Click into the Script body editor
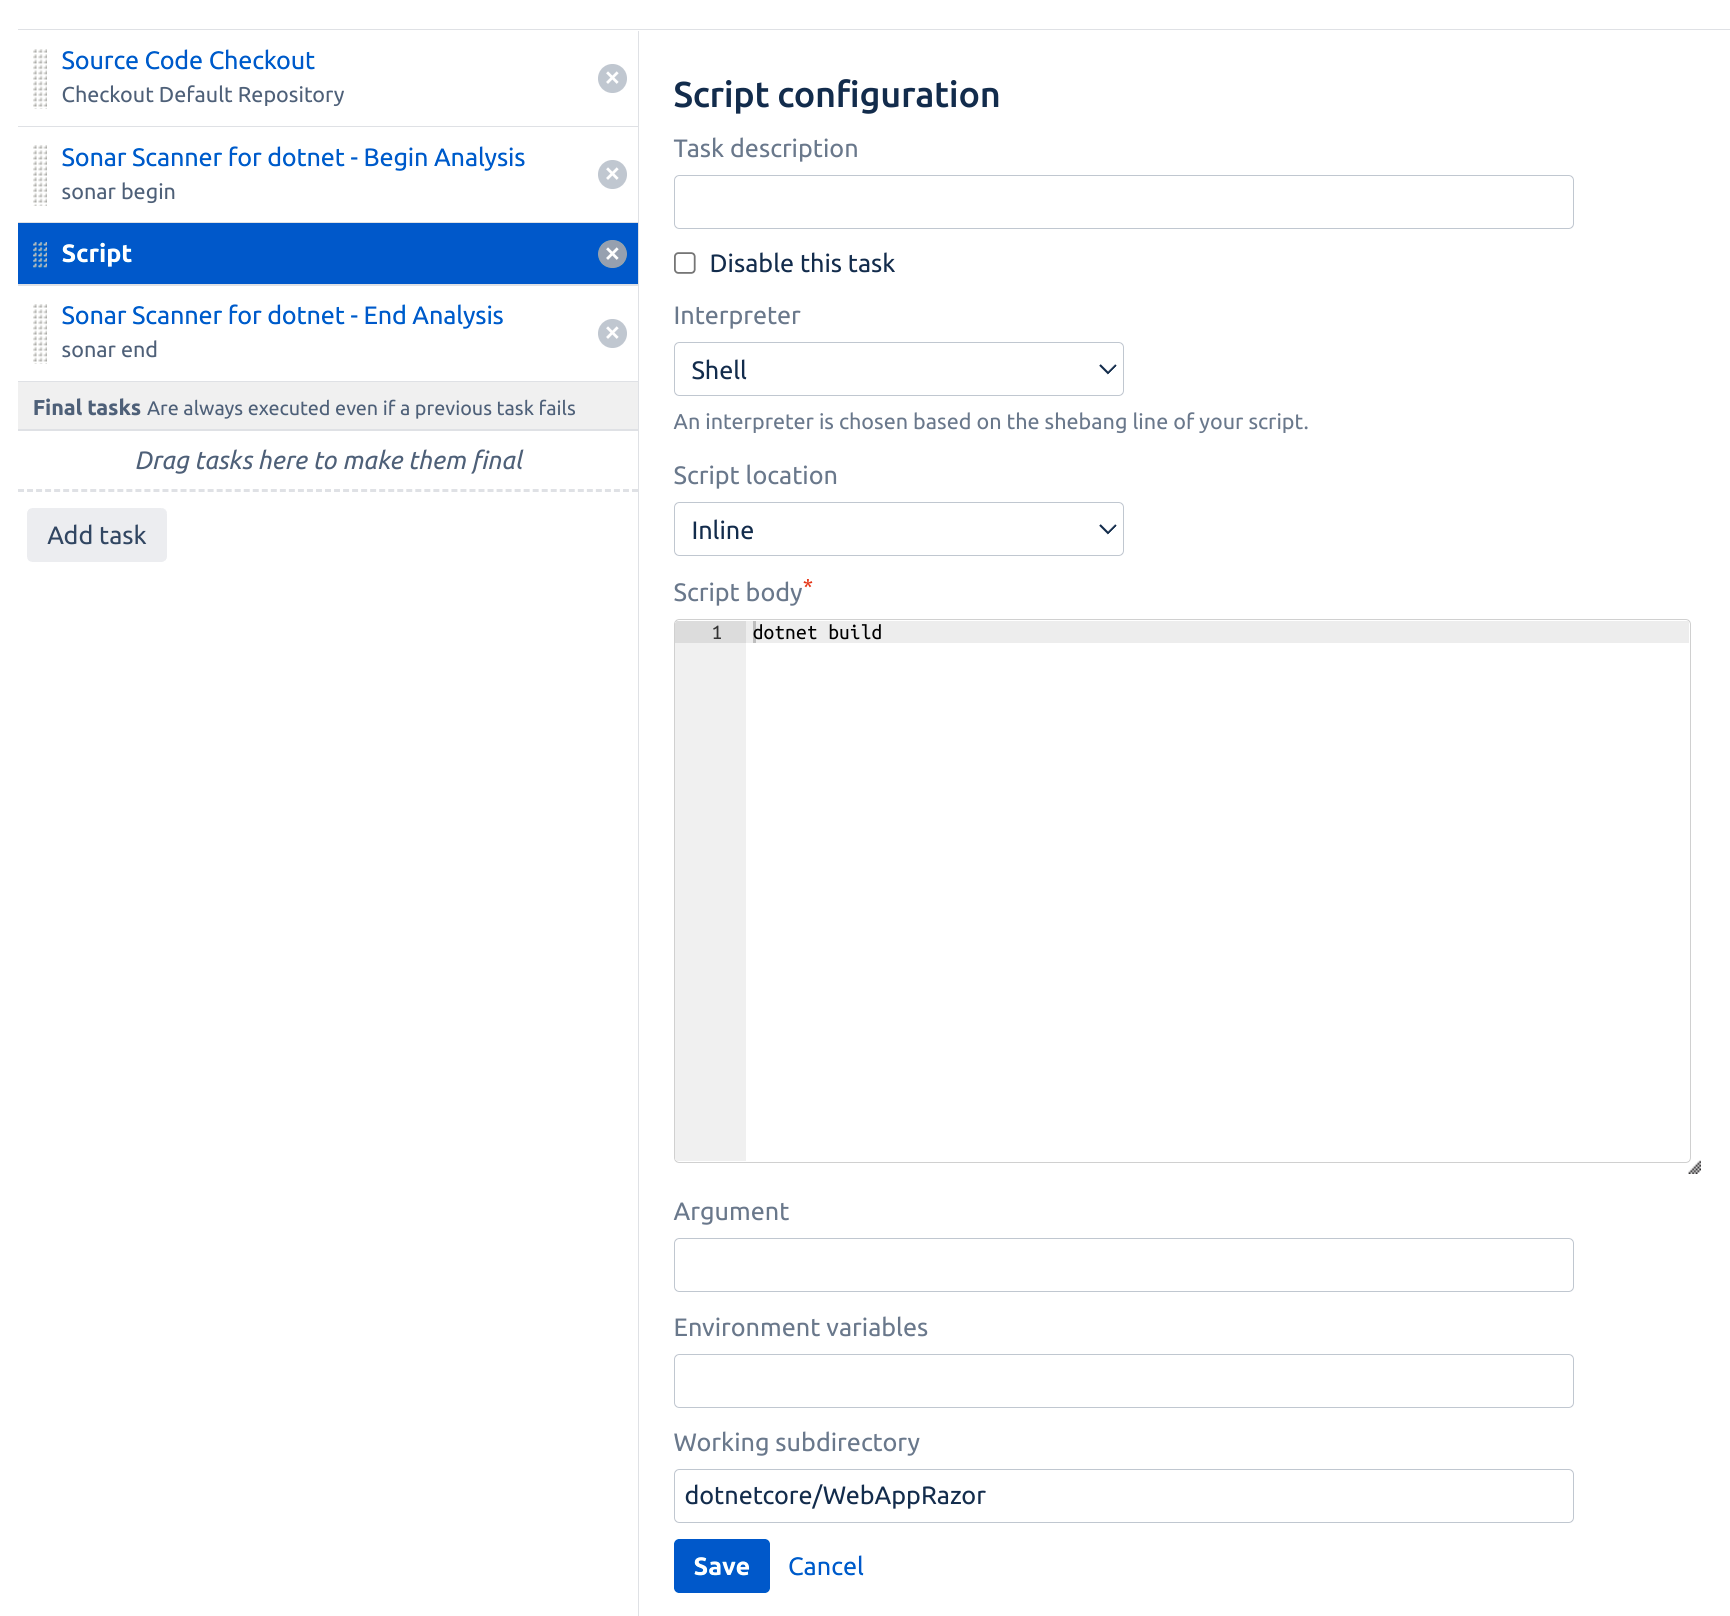 click(x=1216, y=890)
